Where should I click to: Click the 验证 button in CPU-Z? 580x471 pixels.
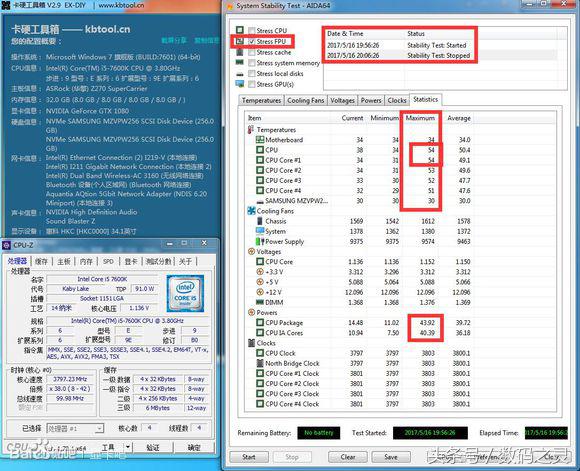coord(153,447)
